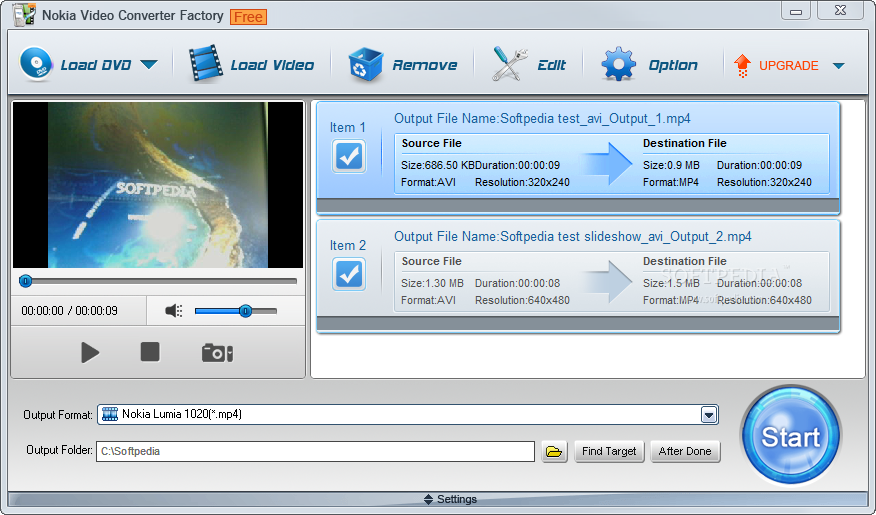Image resolution: width=876 pixels, height=515 pixels.
Task: Click the UPGRADE arrow icon
Action: click(742, 65)
